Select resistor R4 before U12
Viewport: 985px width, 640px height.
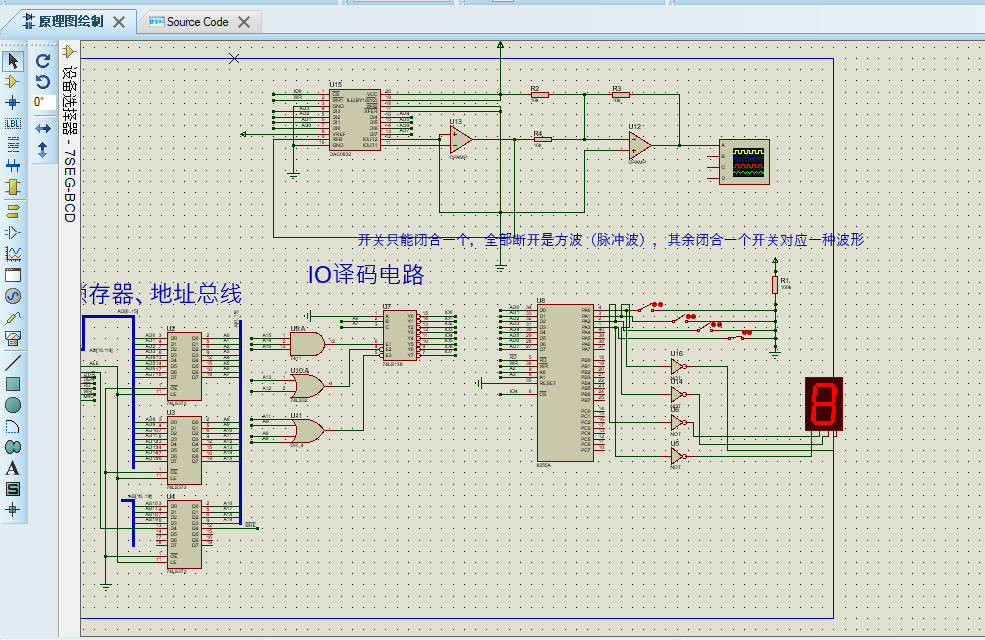(x=542, y=139)
